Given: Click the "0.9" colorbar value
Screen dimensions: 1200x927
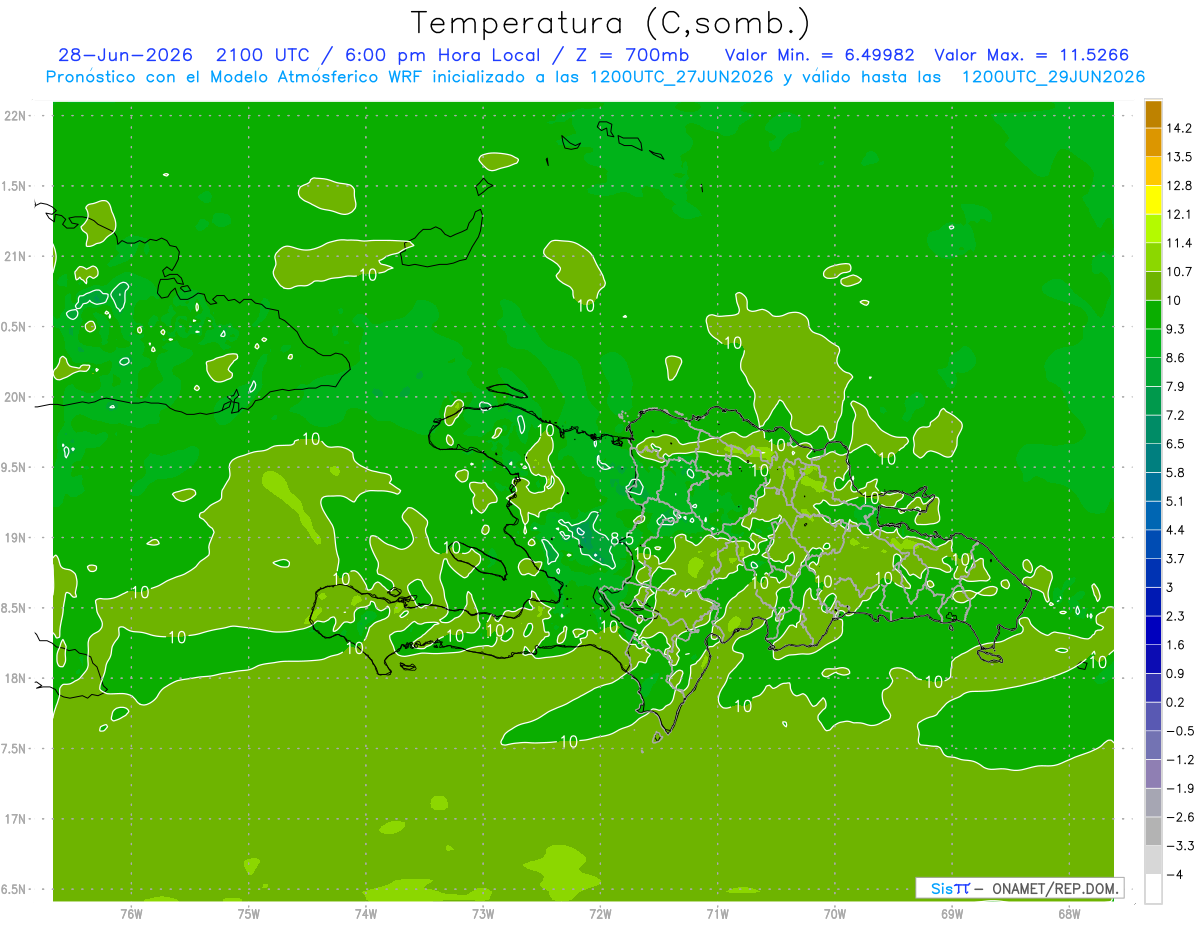Looking at the screenshot, I should click(x=1175, y=673).
